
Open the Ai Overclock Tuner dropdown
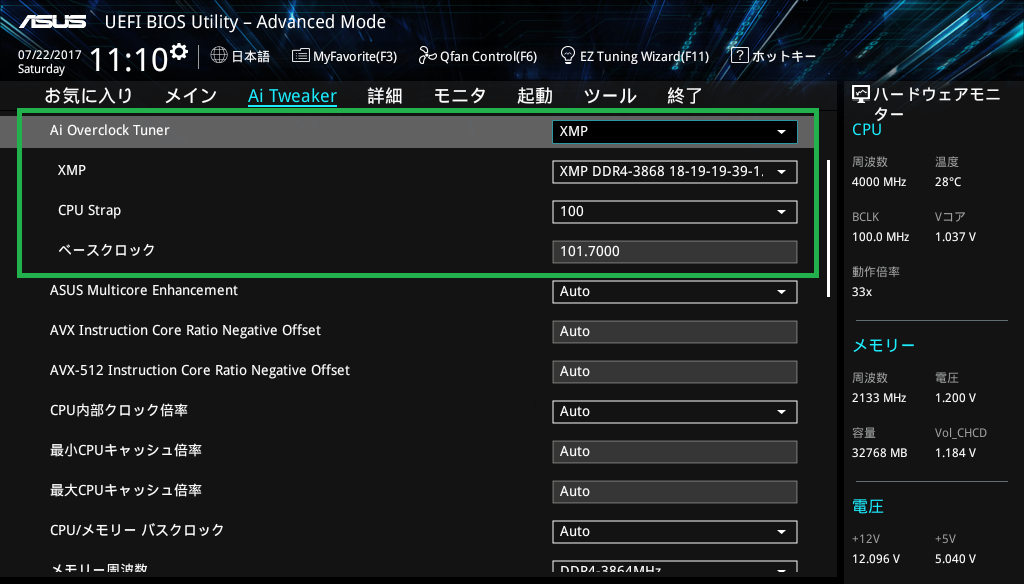click(675, 131)
